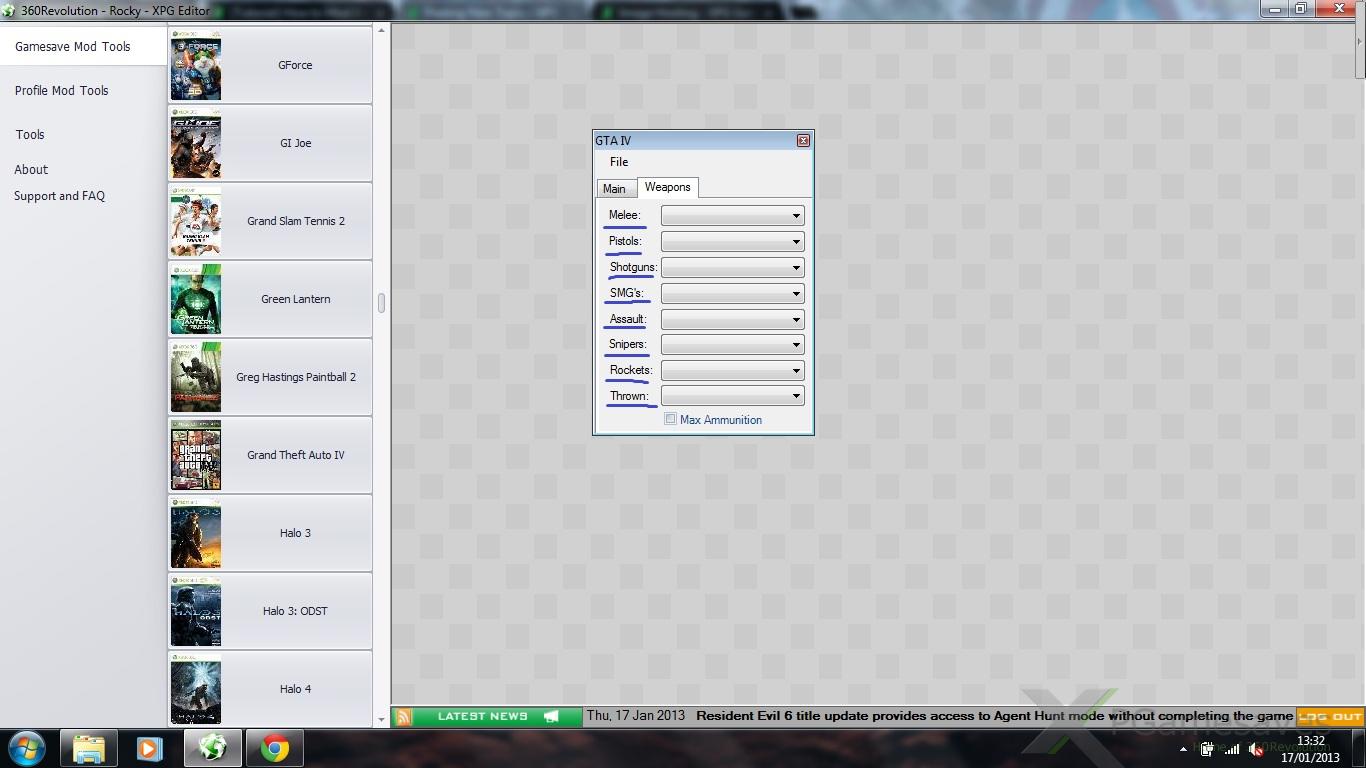Click the RSS feed icon by Latest News
This screenshot has width=1366, height=768.
click(x=404, y=716)
